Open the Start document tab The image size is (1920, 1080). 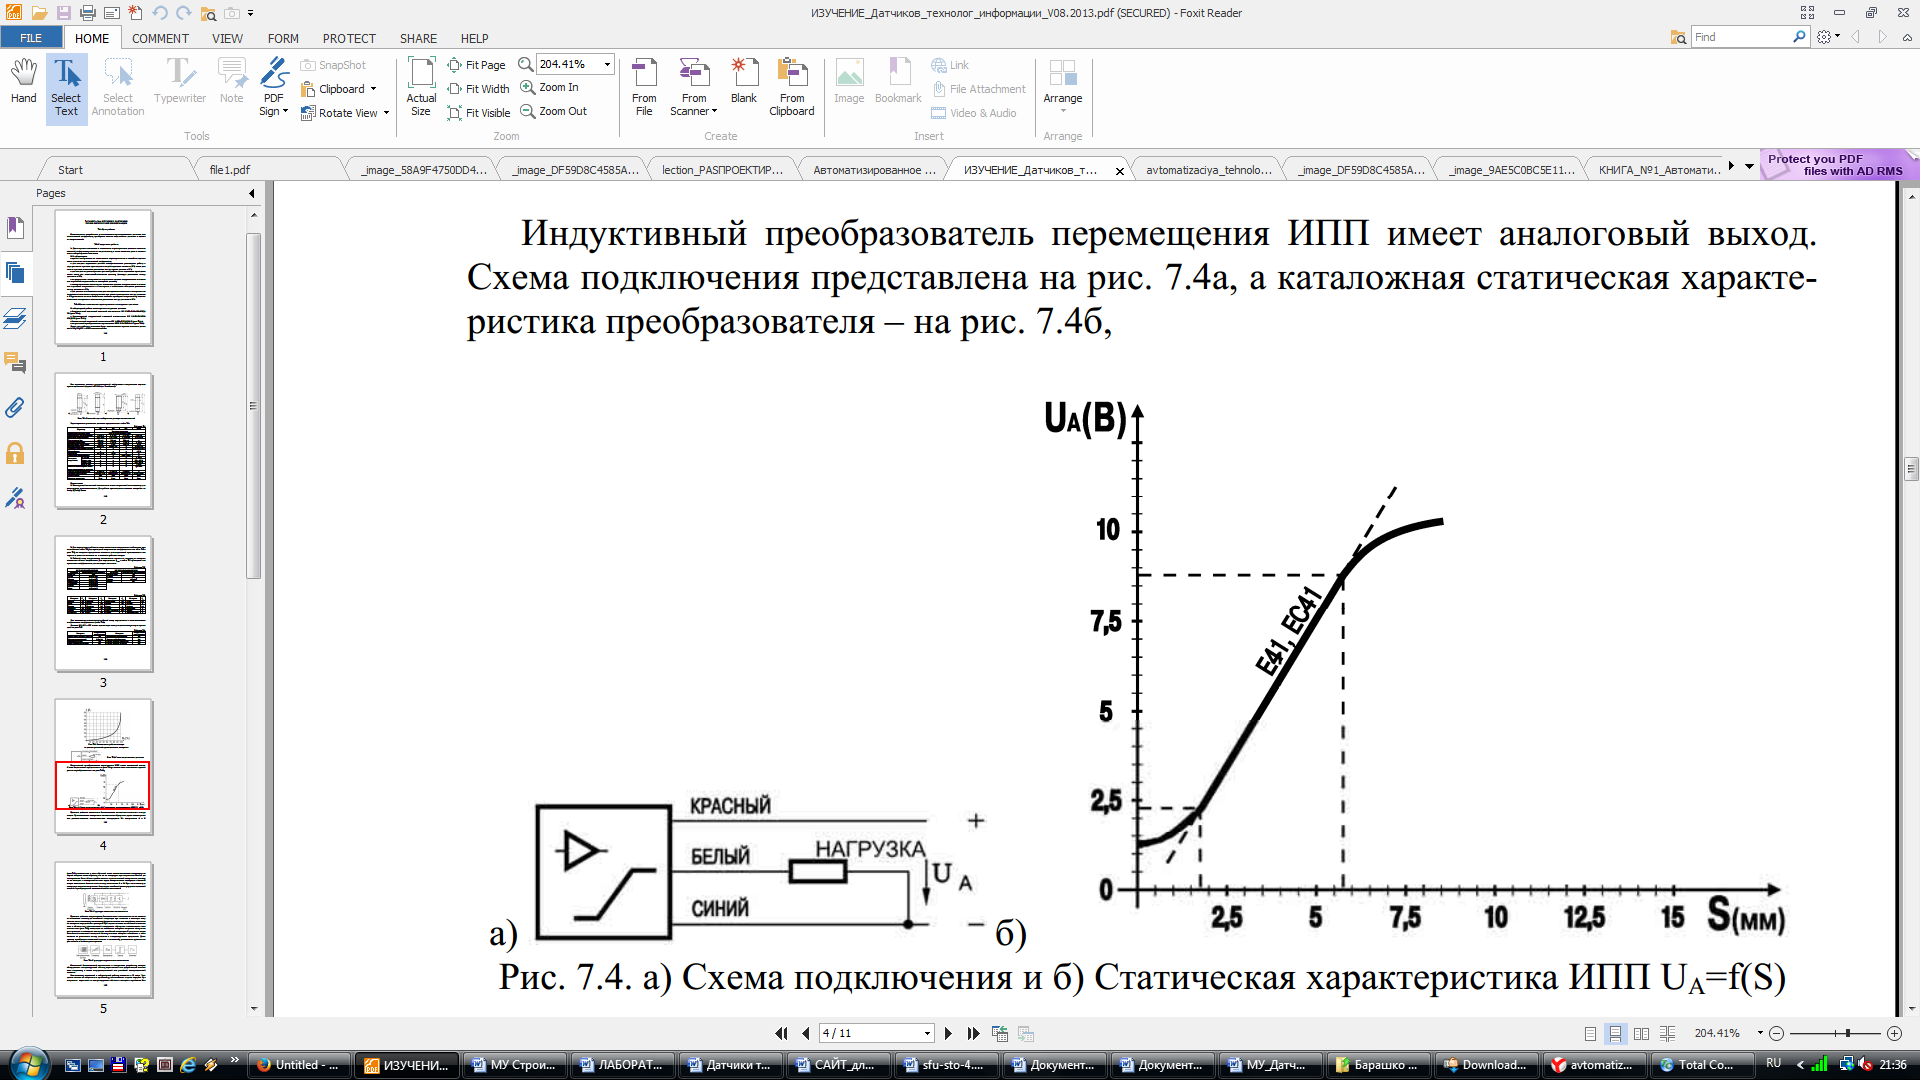pyautogui.click(x=70, y=170)
